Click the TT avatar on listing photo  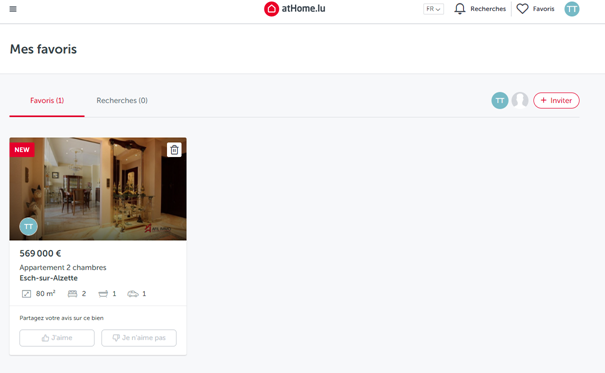29,226
